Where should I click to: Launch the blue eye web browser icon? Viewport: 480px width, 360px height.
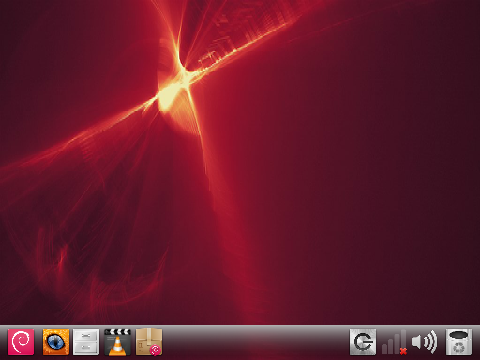tap(56, 342)
